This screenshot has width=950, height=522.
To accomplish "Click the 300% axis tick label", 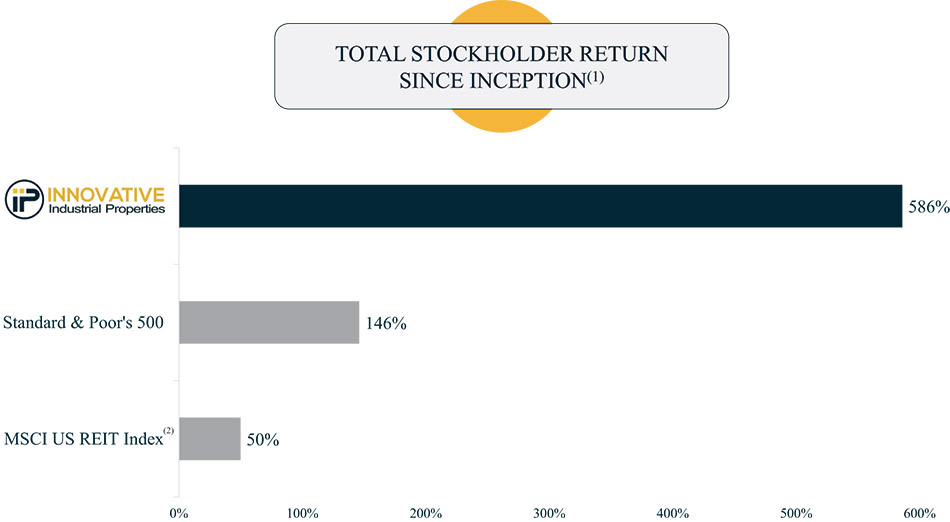I will [x=549, y=513].
